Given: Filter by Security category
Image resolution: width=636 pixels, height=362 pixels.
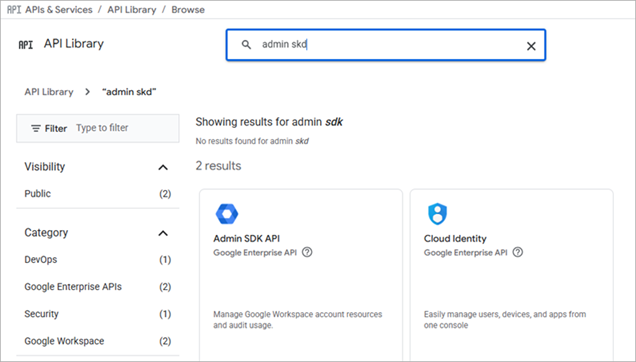Looking at the screenshot, I should click(x=97, y=314).
